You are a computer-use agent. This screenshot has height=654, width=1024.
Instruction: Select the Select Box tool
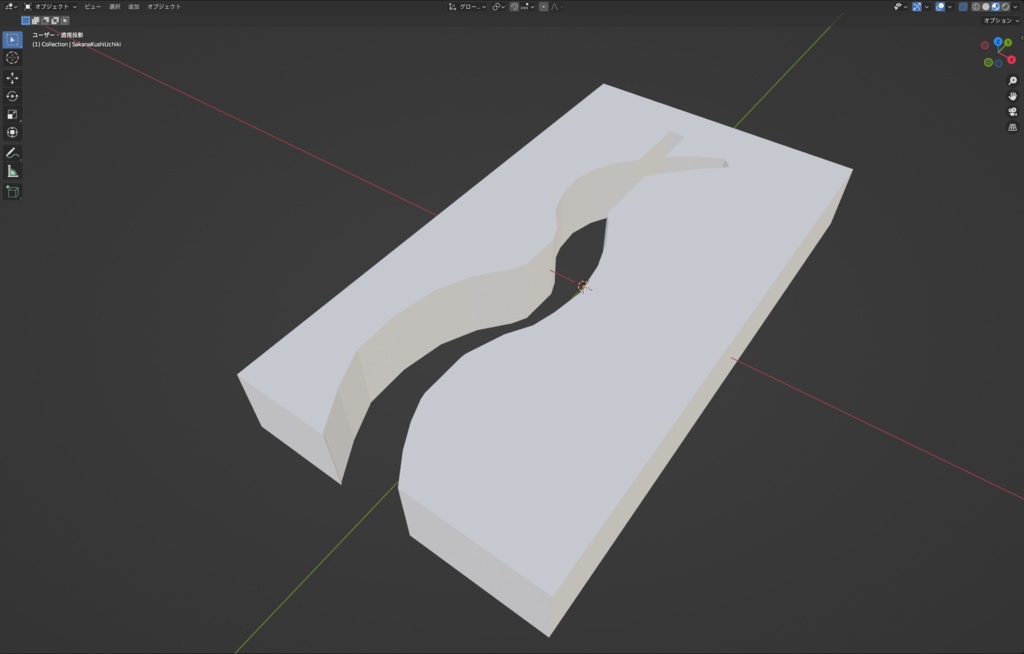click(x=12, y=40)
